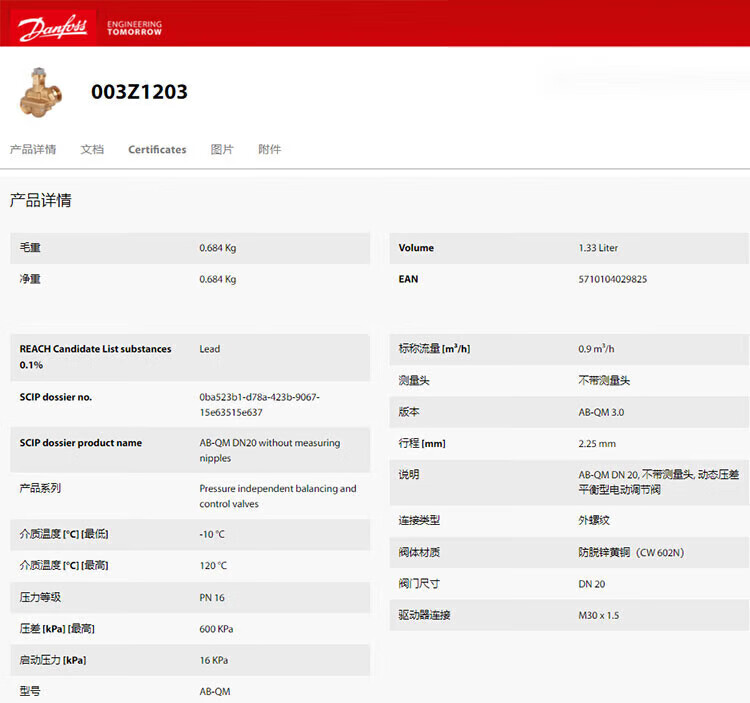This screenshot has height=703, width=750.
Task: Select the SCIP dossier number 0ba523b1-d78a-423b-9067
Action: click(x=259, y=404)
